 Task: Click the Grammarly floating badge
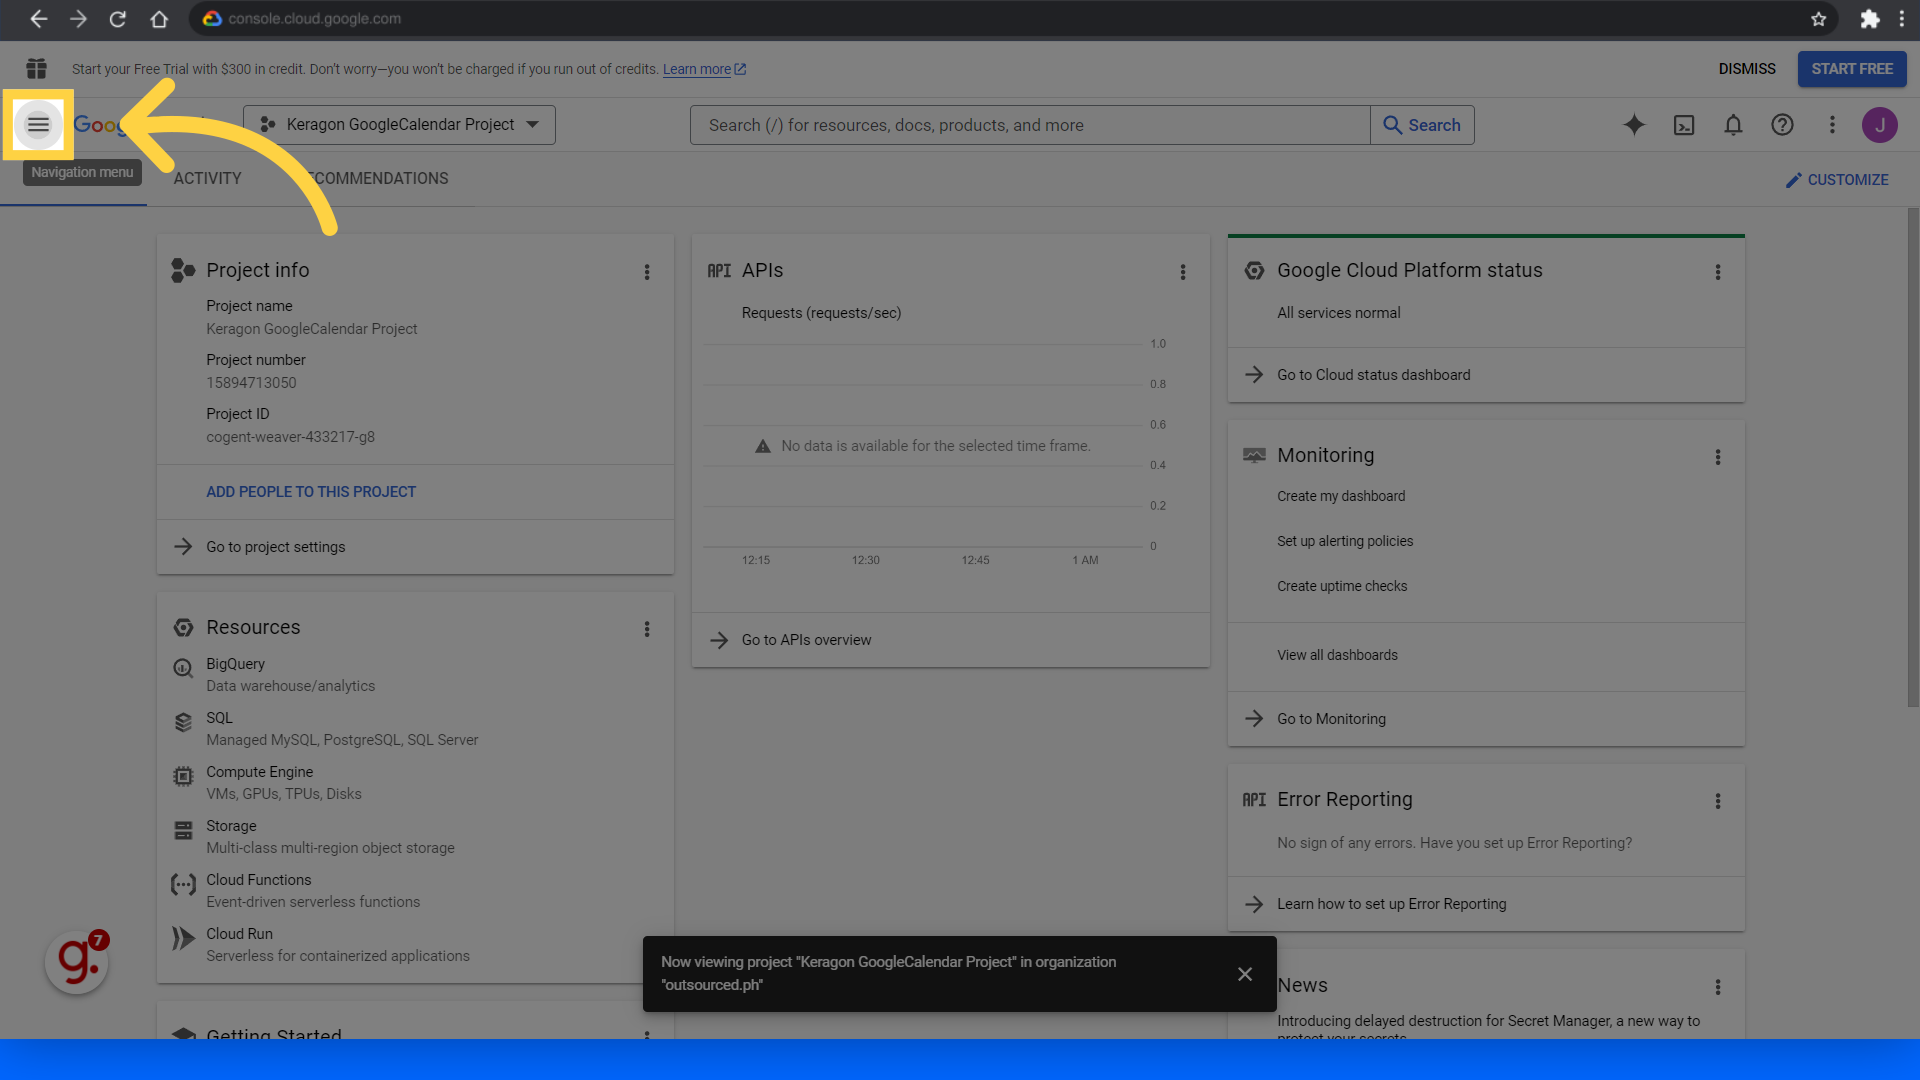(77, 962)
